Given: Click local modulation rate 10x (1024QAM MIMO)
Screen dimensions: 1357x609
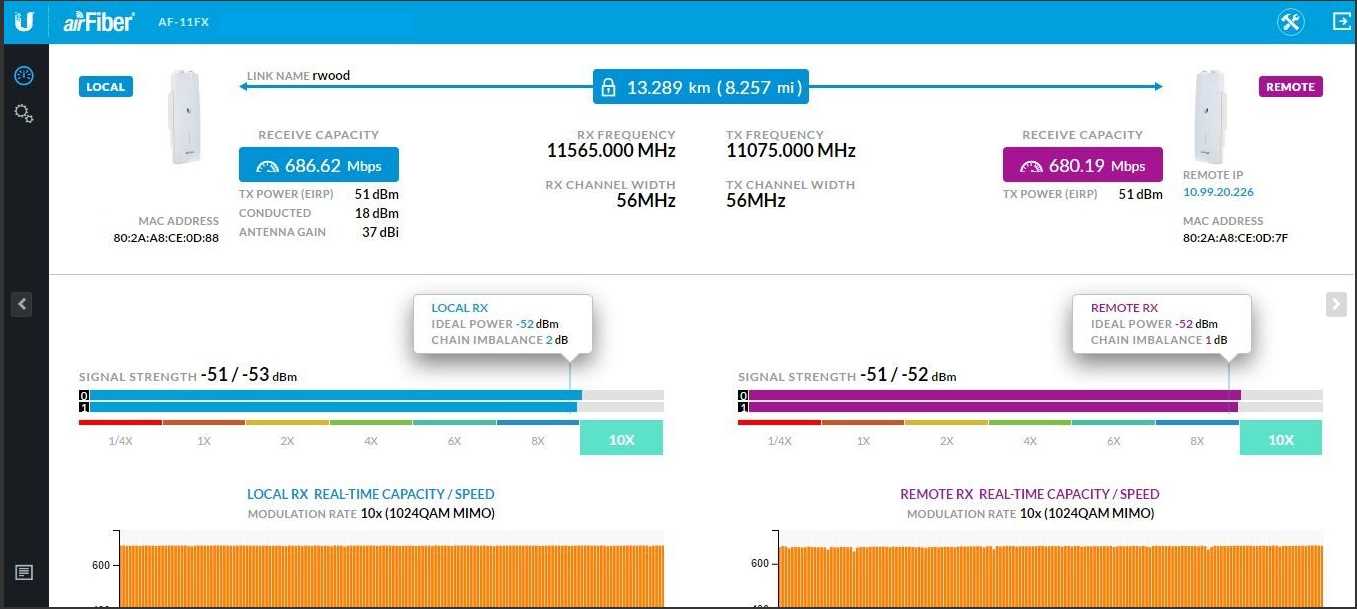Looking at the screenshot, I should point(428,514).
